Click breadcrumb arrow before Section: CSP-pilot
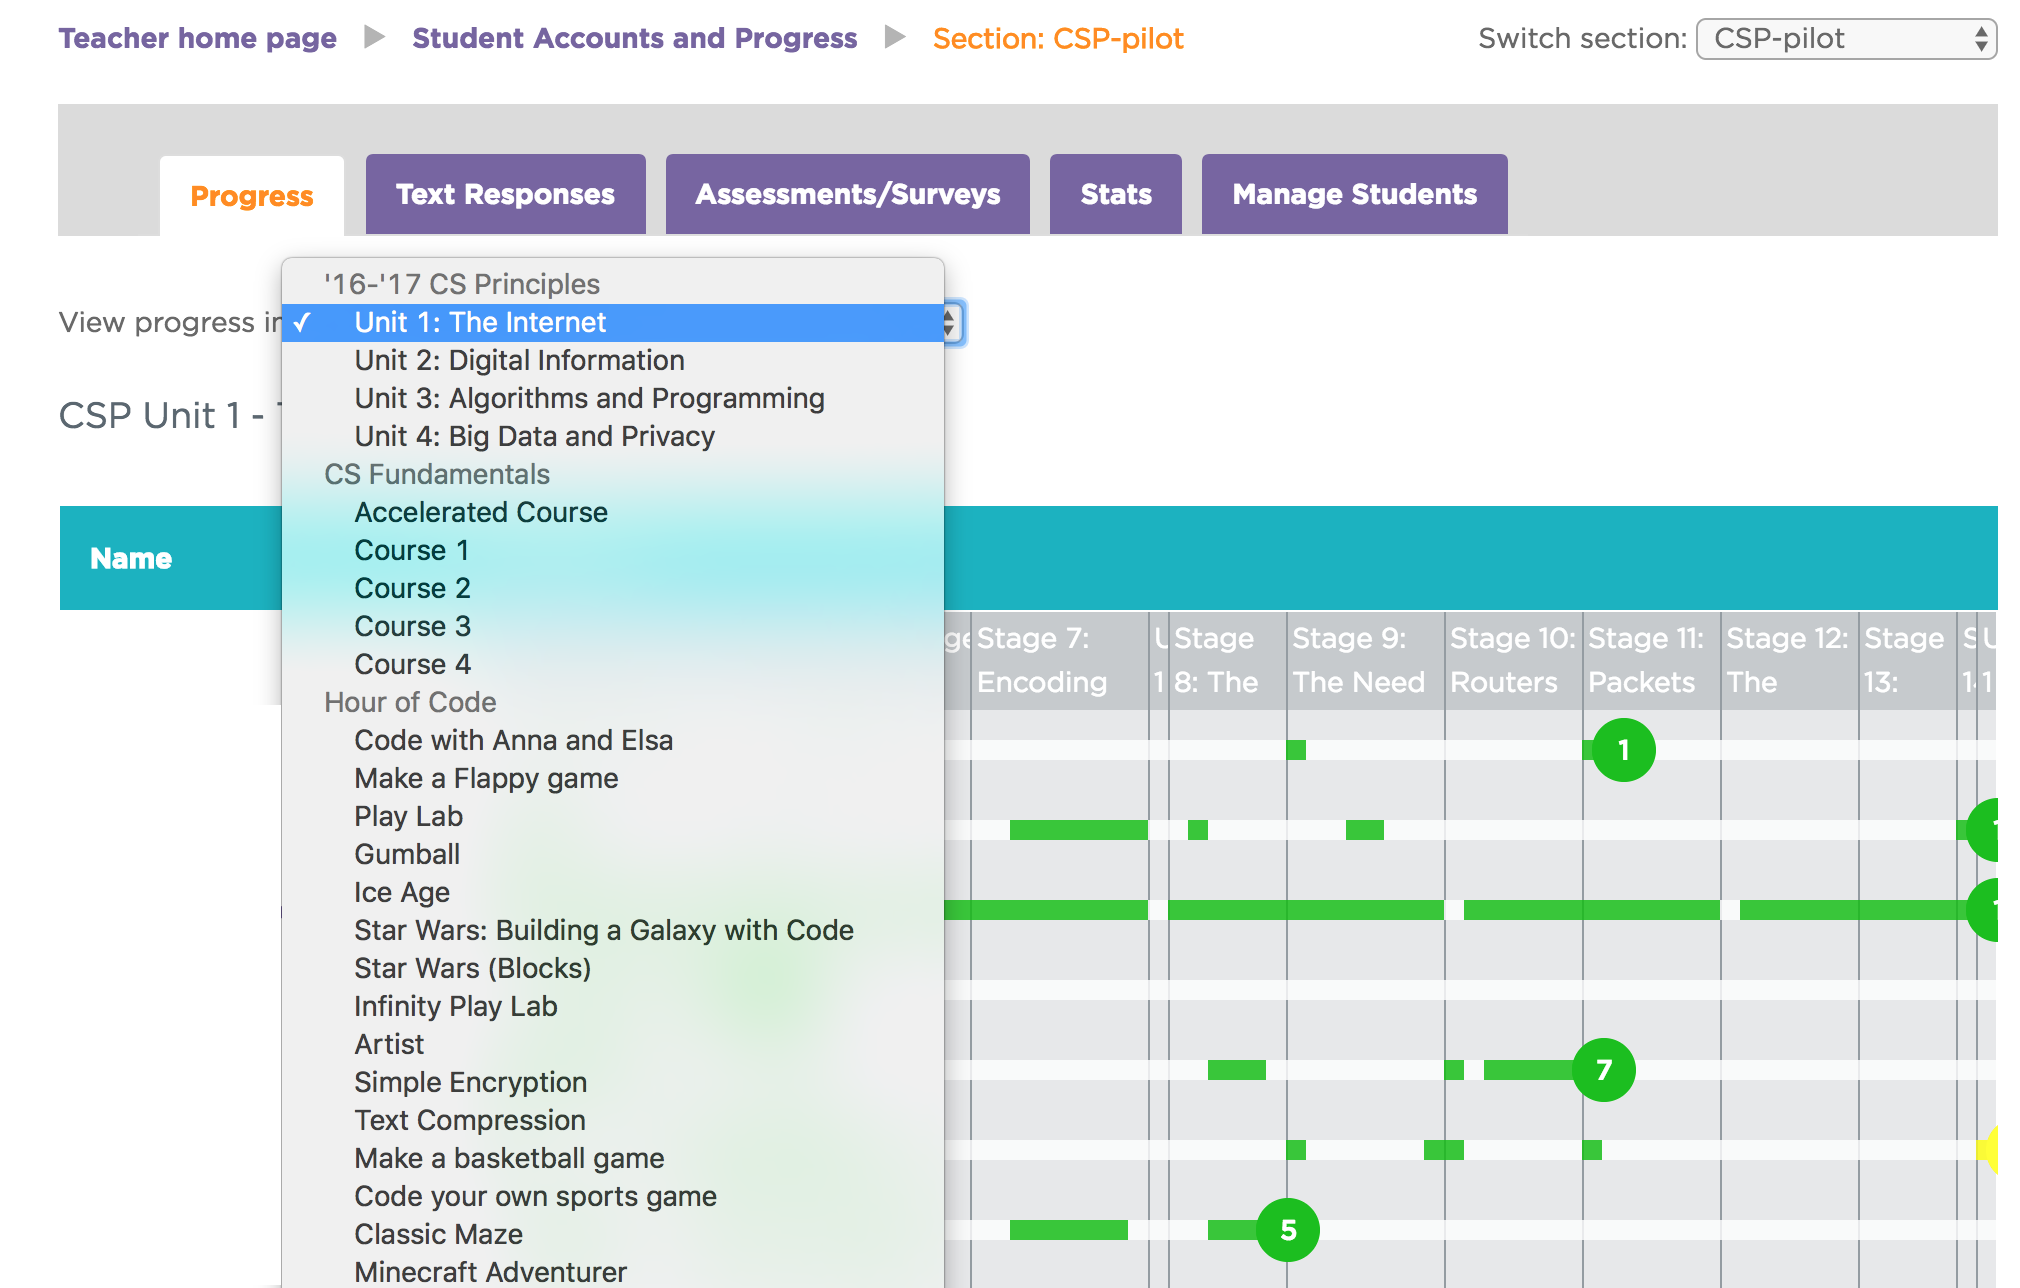The width and height of the screenshot is (2020, 1288). pyautogui.click(x=895, y=38)
